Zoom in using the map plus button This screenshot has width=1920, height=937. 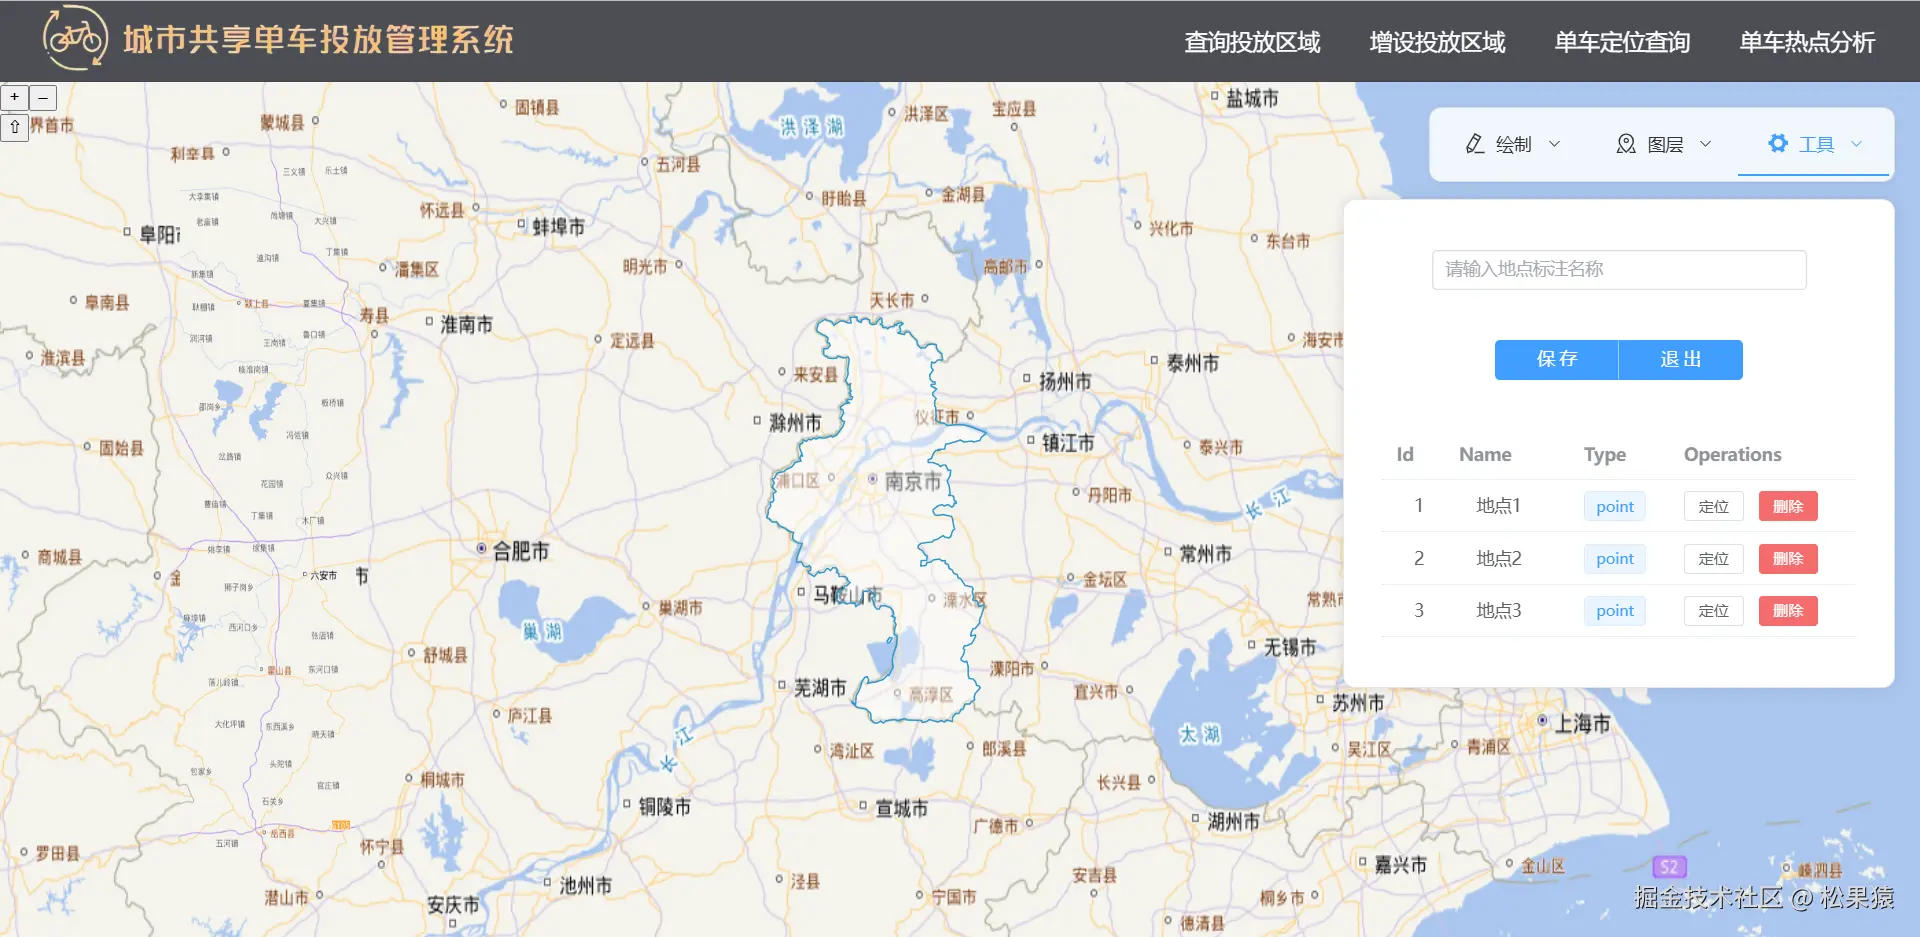click(x=14, y=97)
